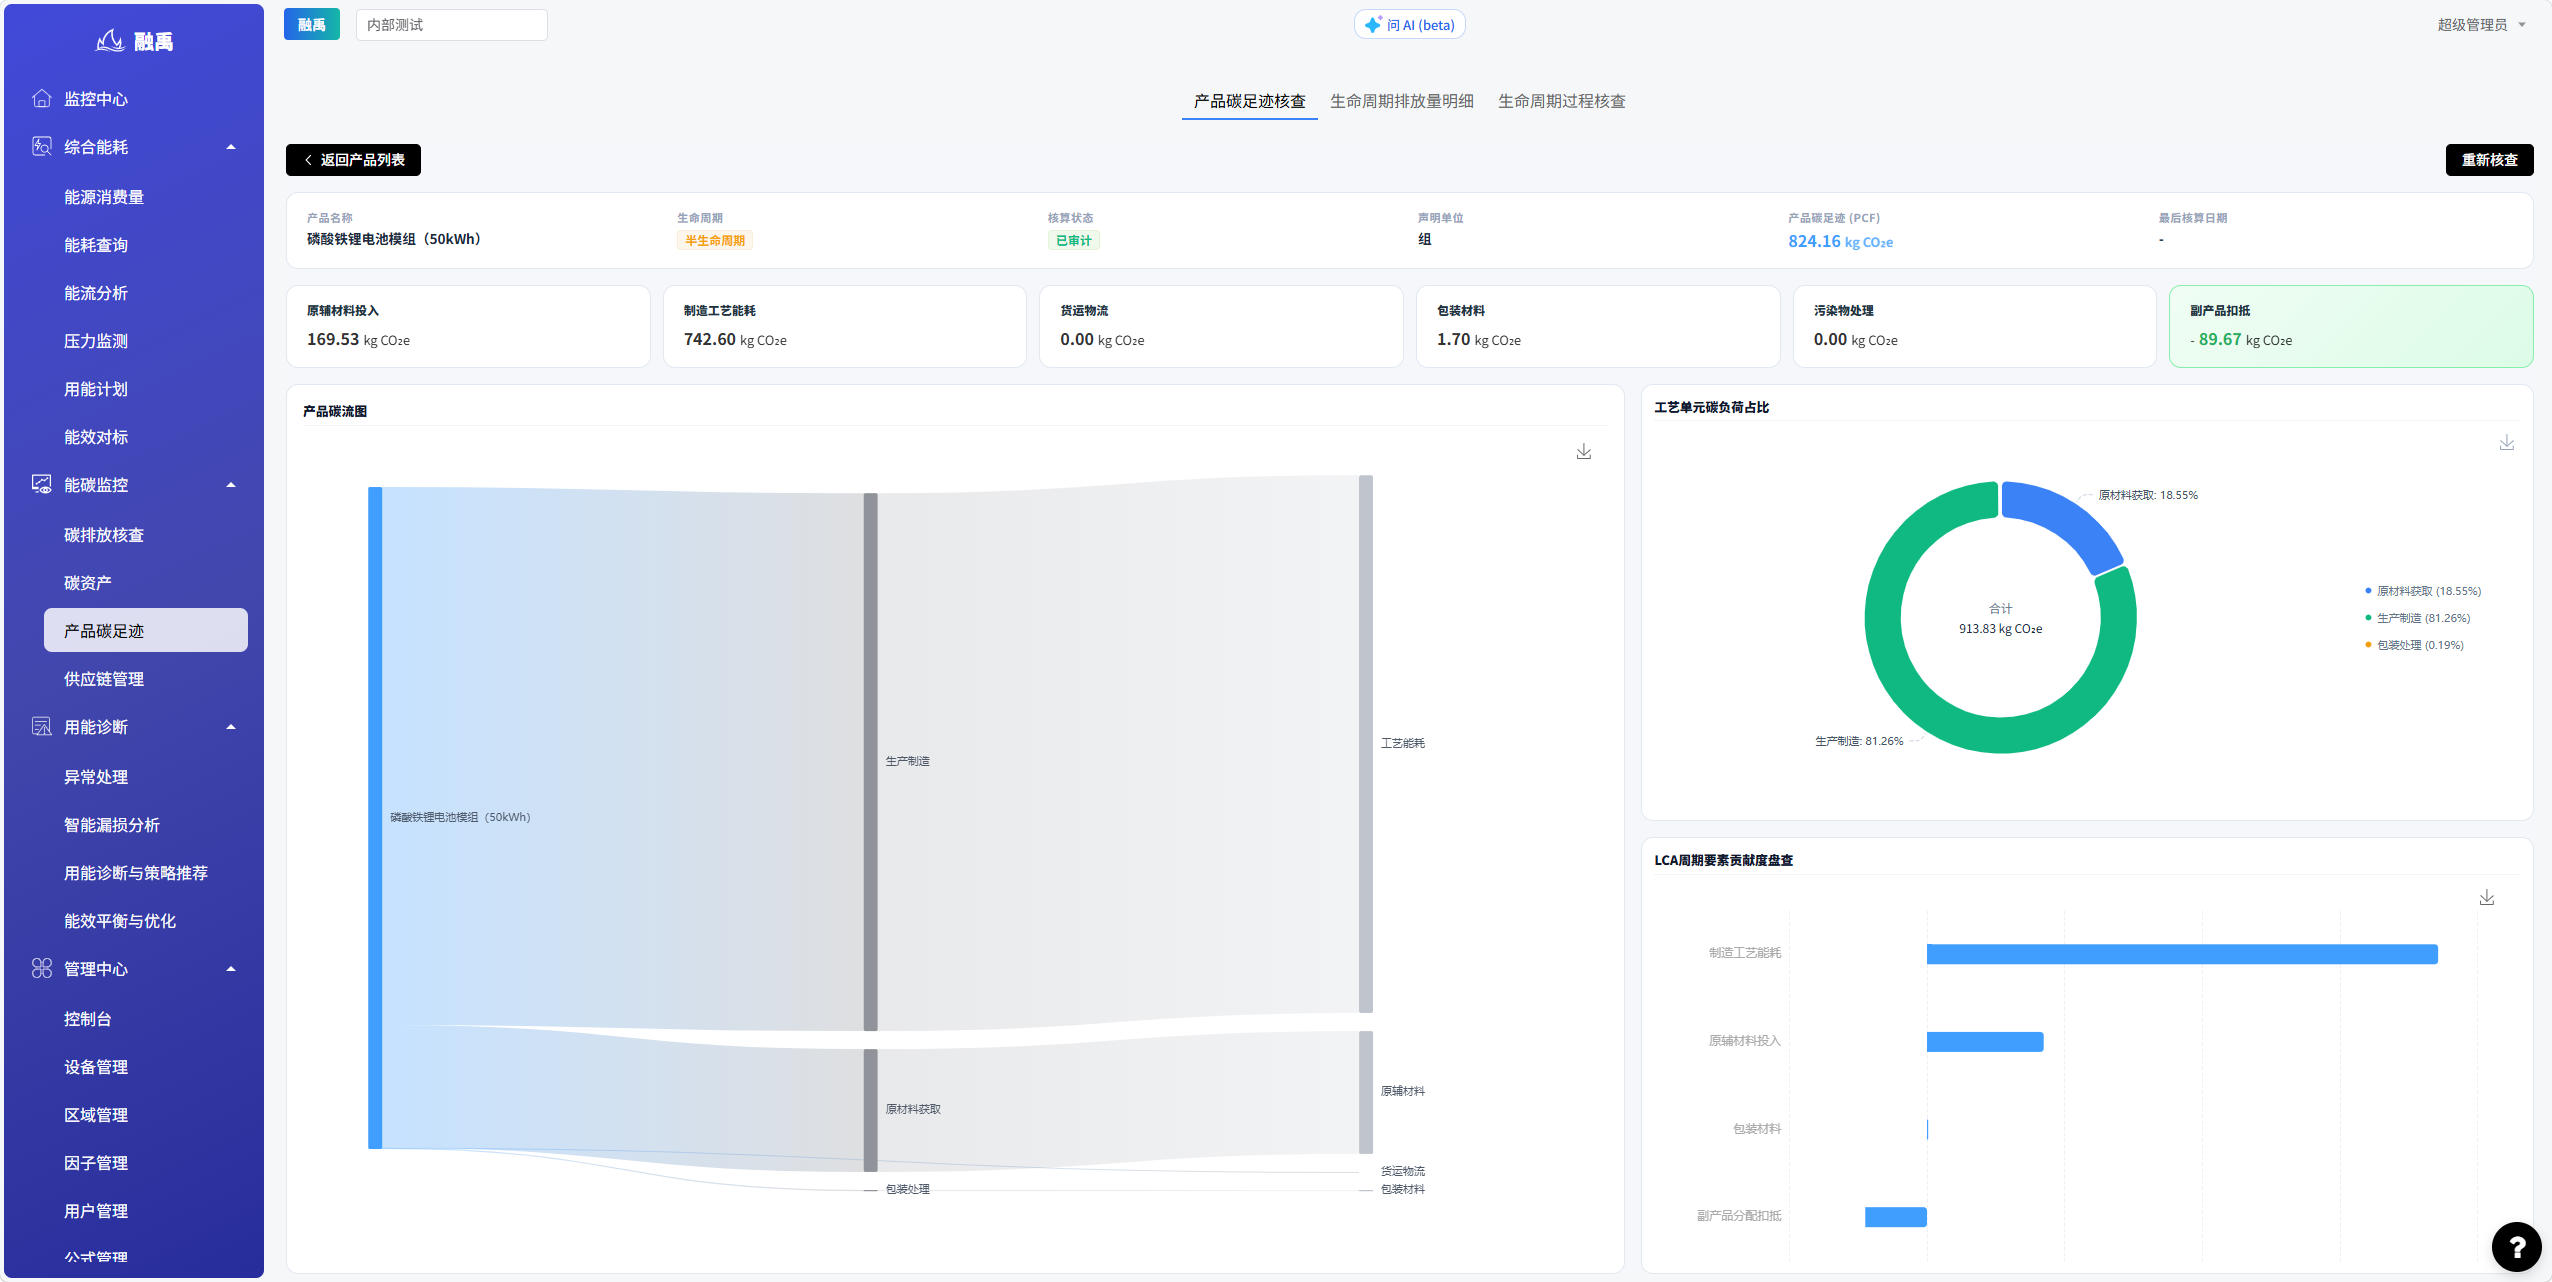Viewport: 2552px width, 1282px height.
Task: Download the 产品碳流图 Sankey chart
Action: point(1584,452)
